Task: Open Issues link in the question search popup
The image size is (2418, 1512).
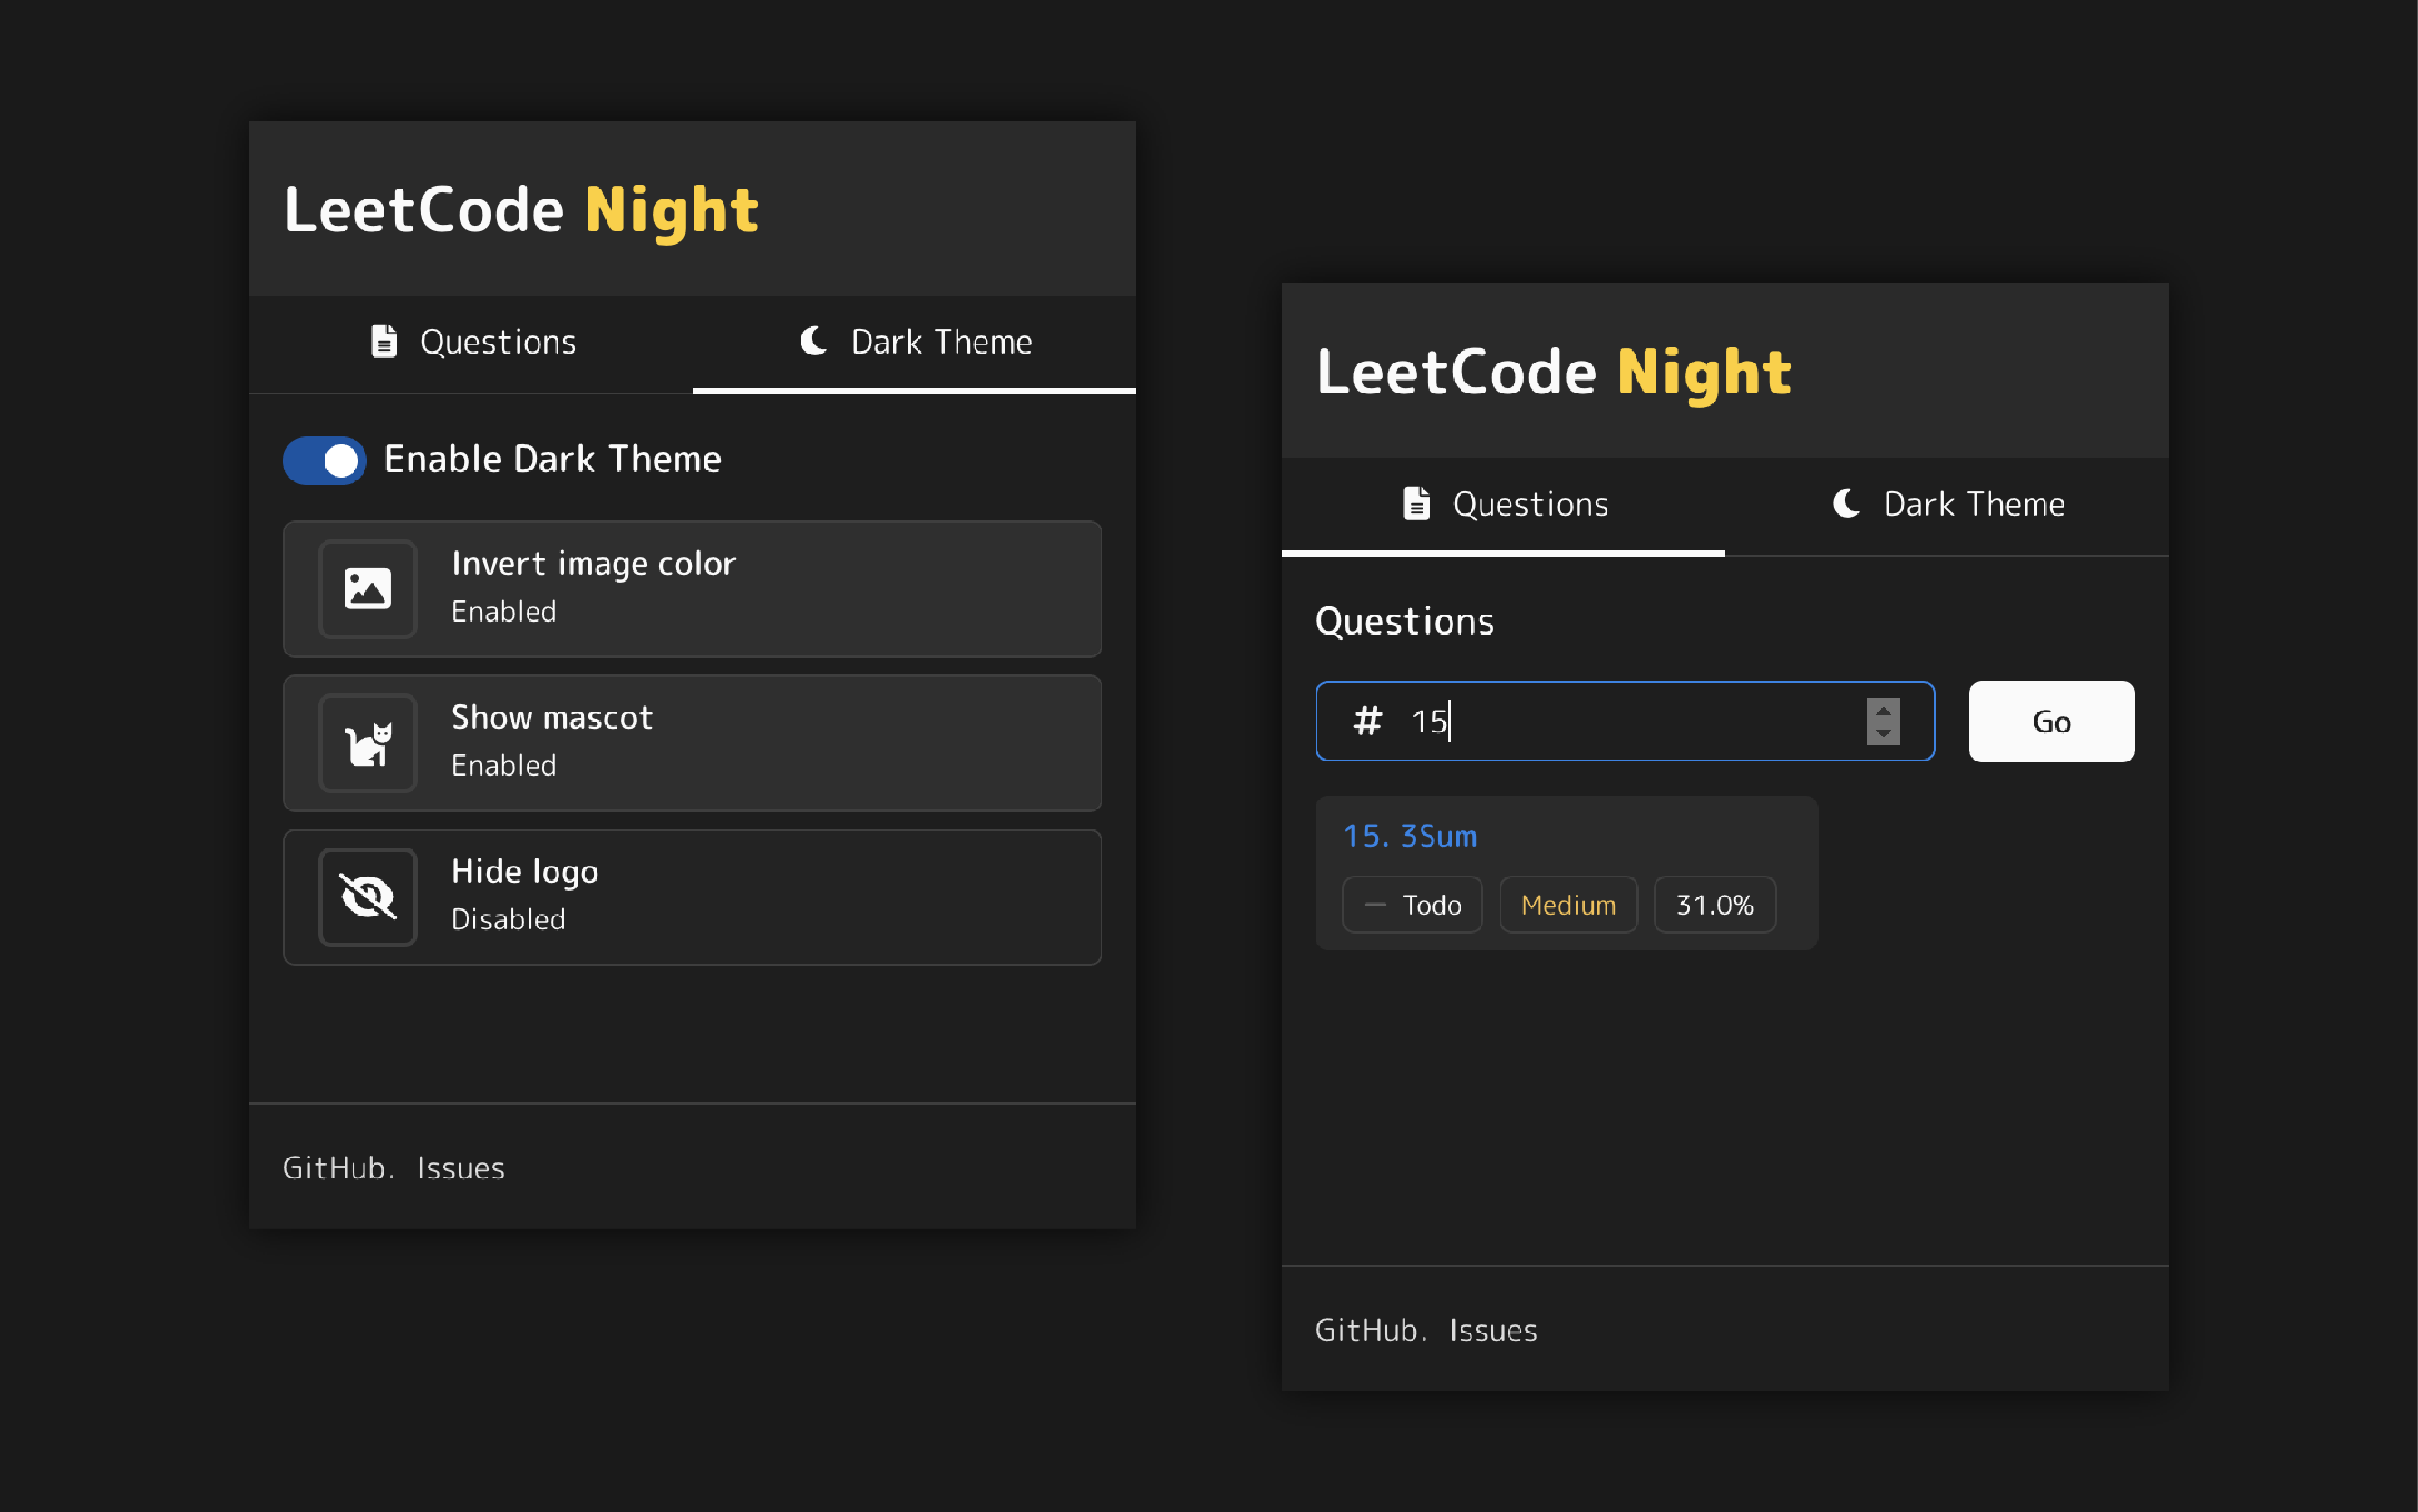Action: [1494, 1329]
